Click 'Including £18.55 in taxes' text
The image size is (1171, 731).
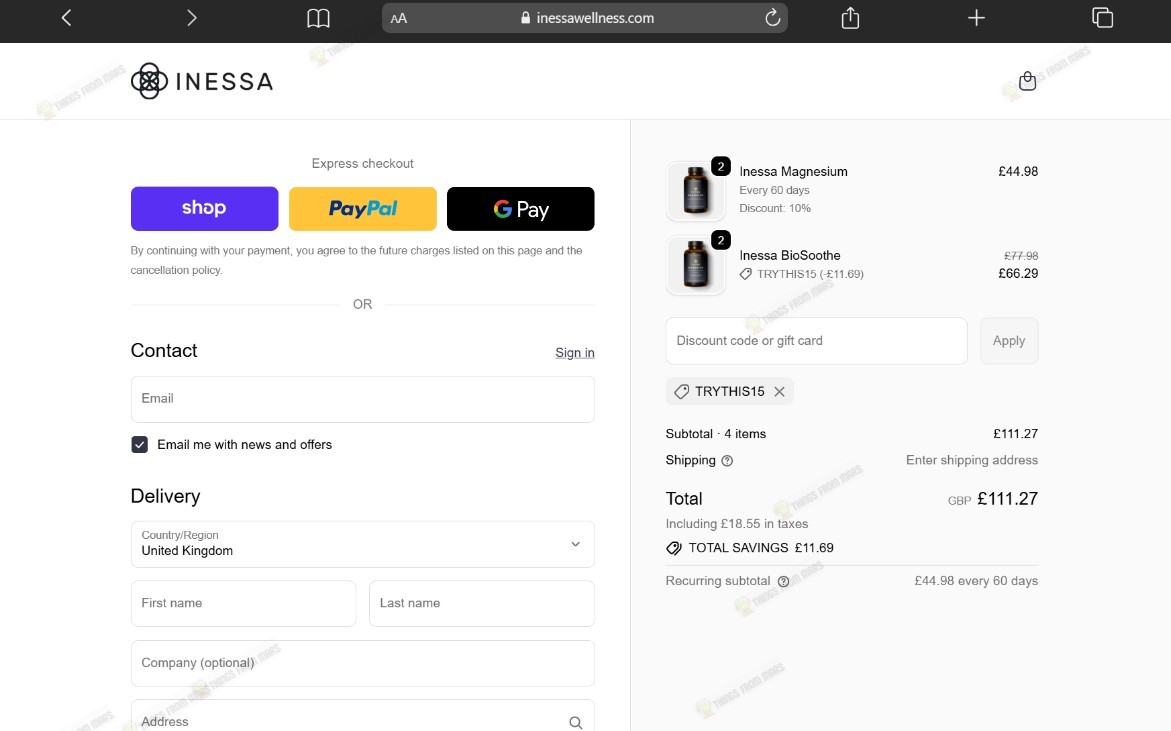736,524
